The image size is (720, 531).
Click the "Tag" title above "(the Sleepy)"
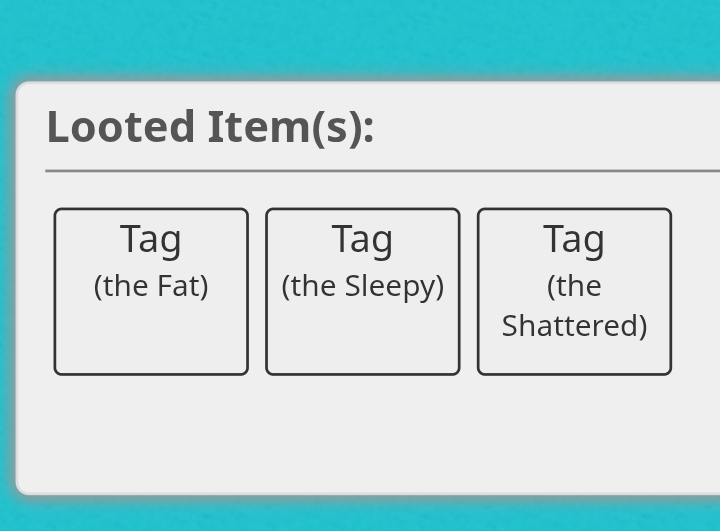(363, 240)
